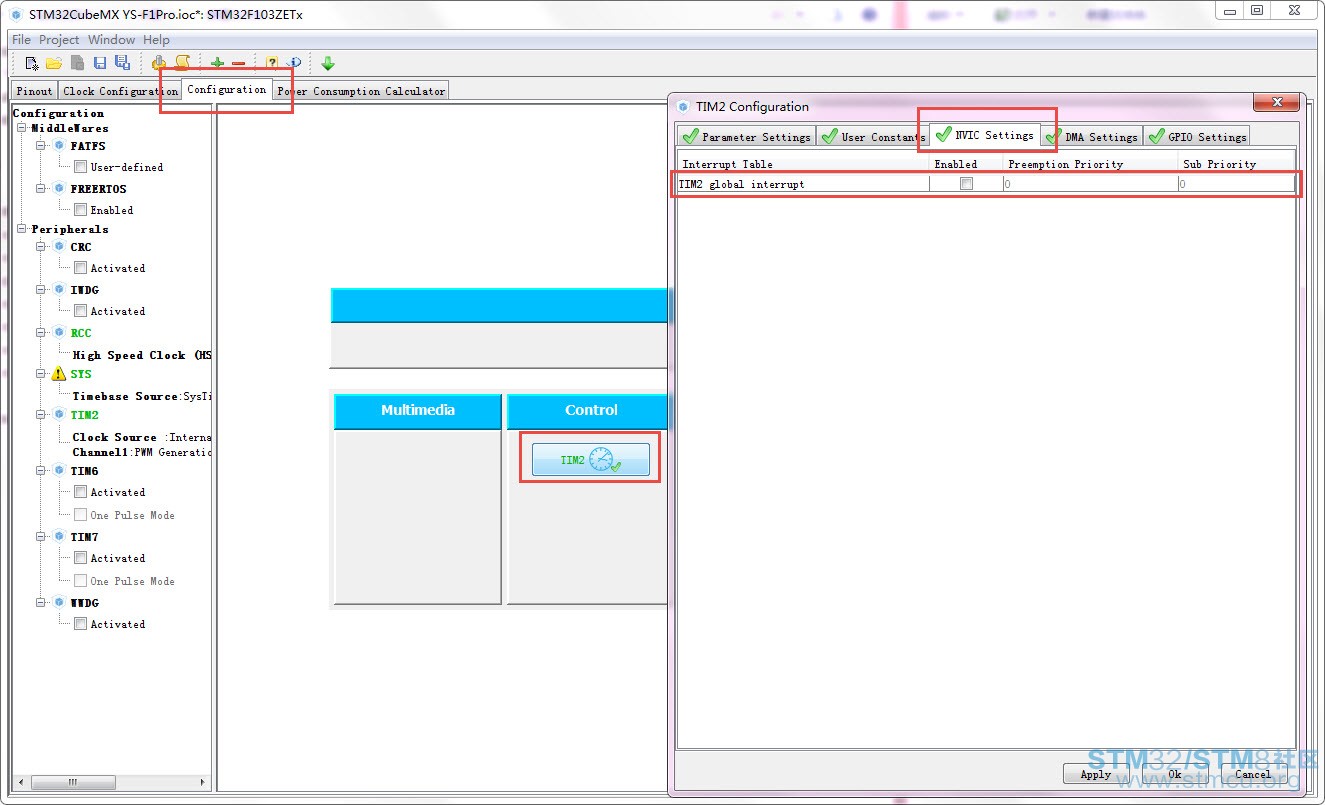The image size is (1325, 805).
Task: Collapse the TIM2 tree node
Action: coord(41,415)
